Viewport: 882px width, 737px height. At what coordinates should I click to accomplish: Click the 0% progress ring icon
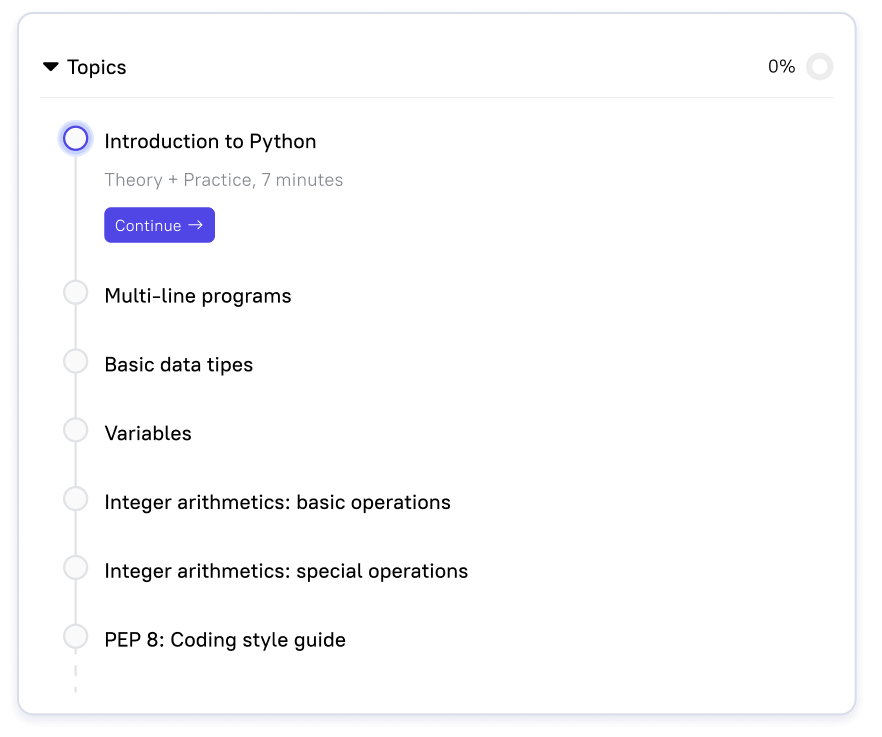pyautogui.click(x=819, y=67)
